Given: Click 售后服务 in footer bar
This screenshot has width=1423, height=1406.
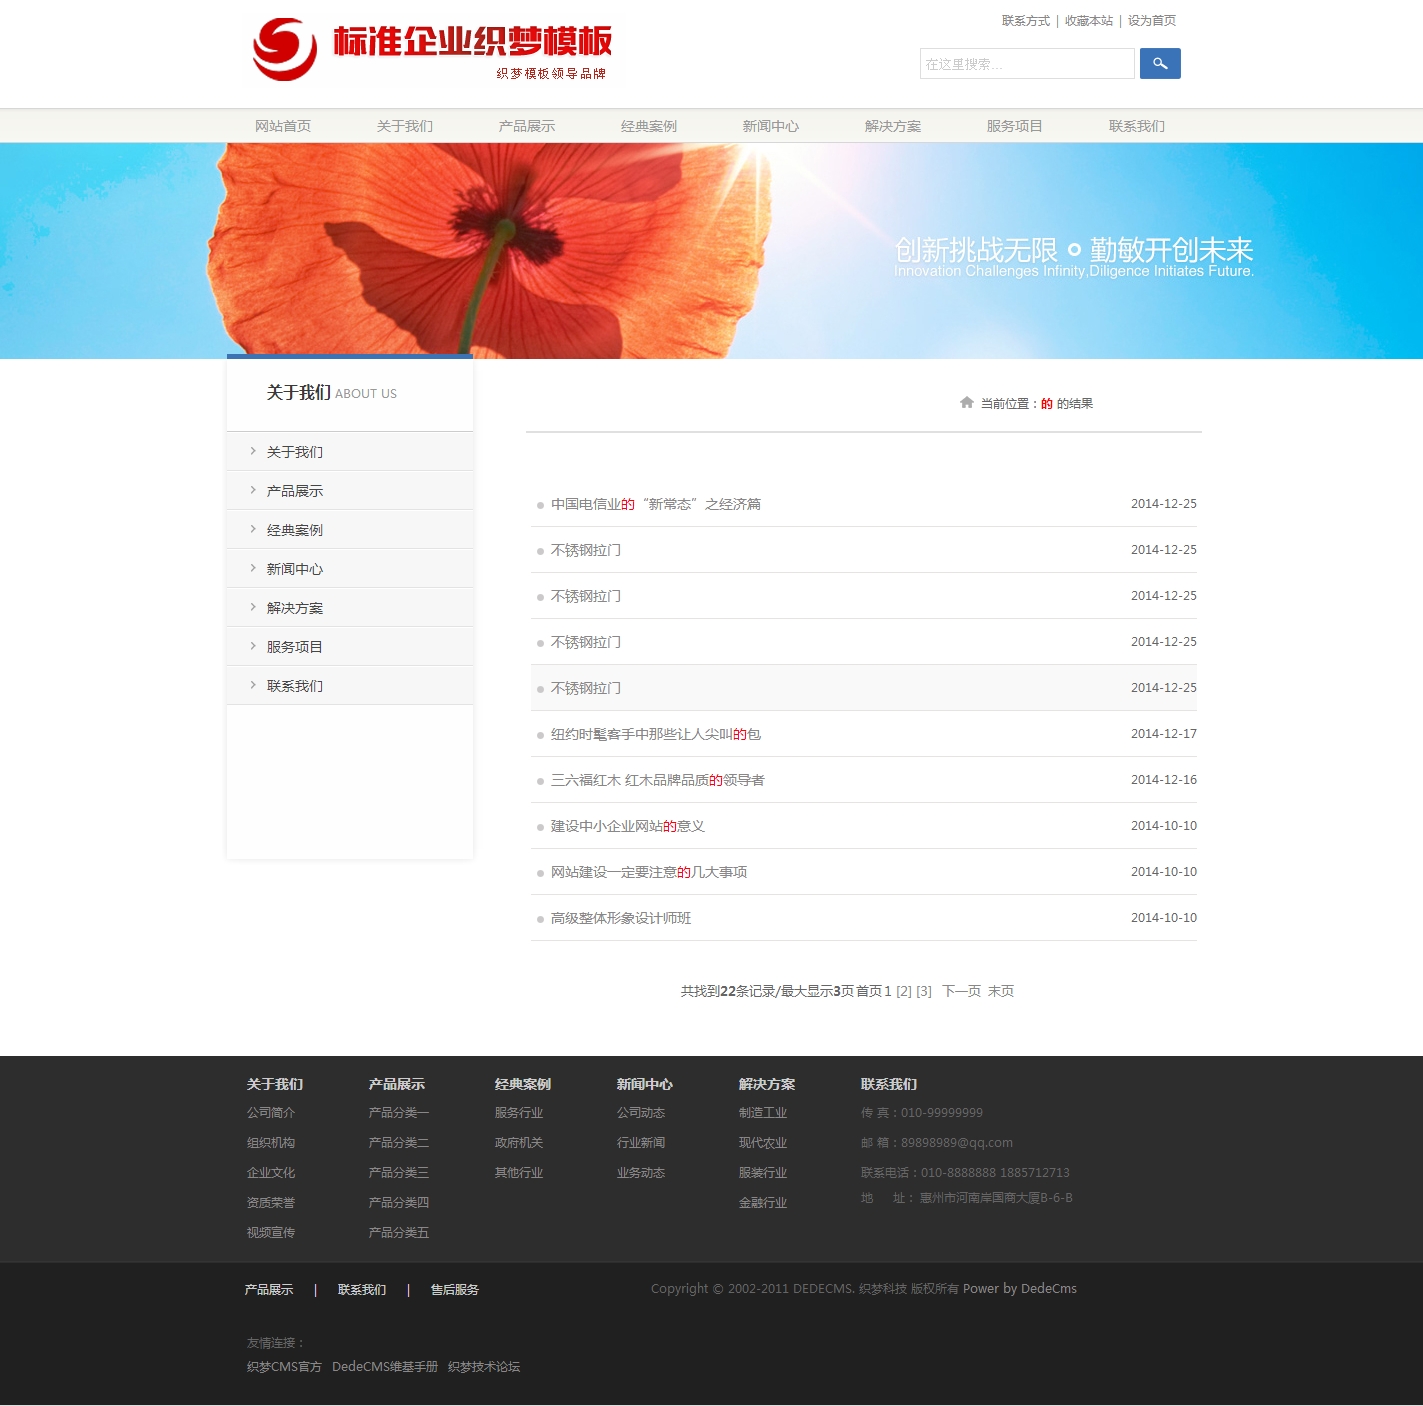Looking at the screenshot, I should [454, 1290].
